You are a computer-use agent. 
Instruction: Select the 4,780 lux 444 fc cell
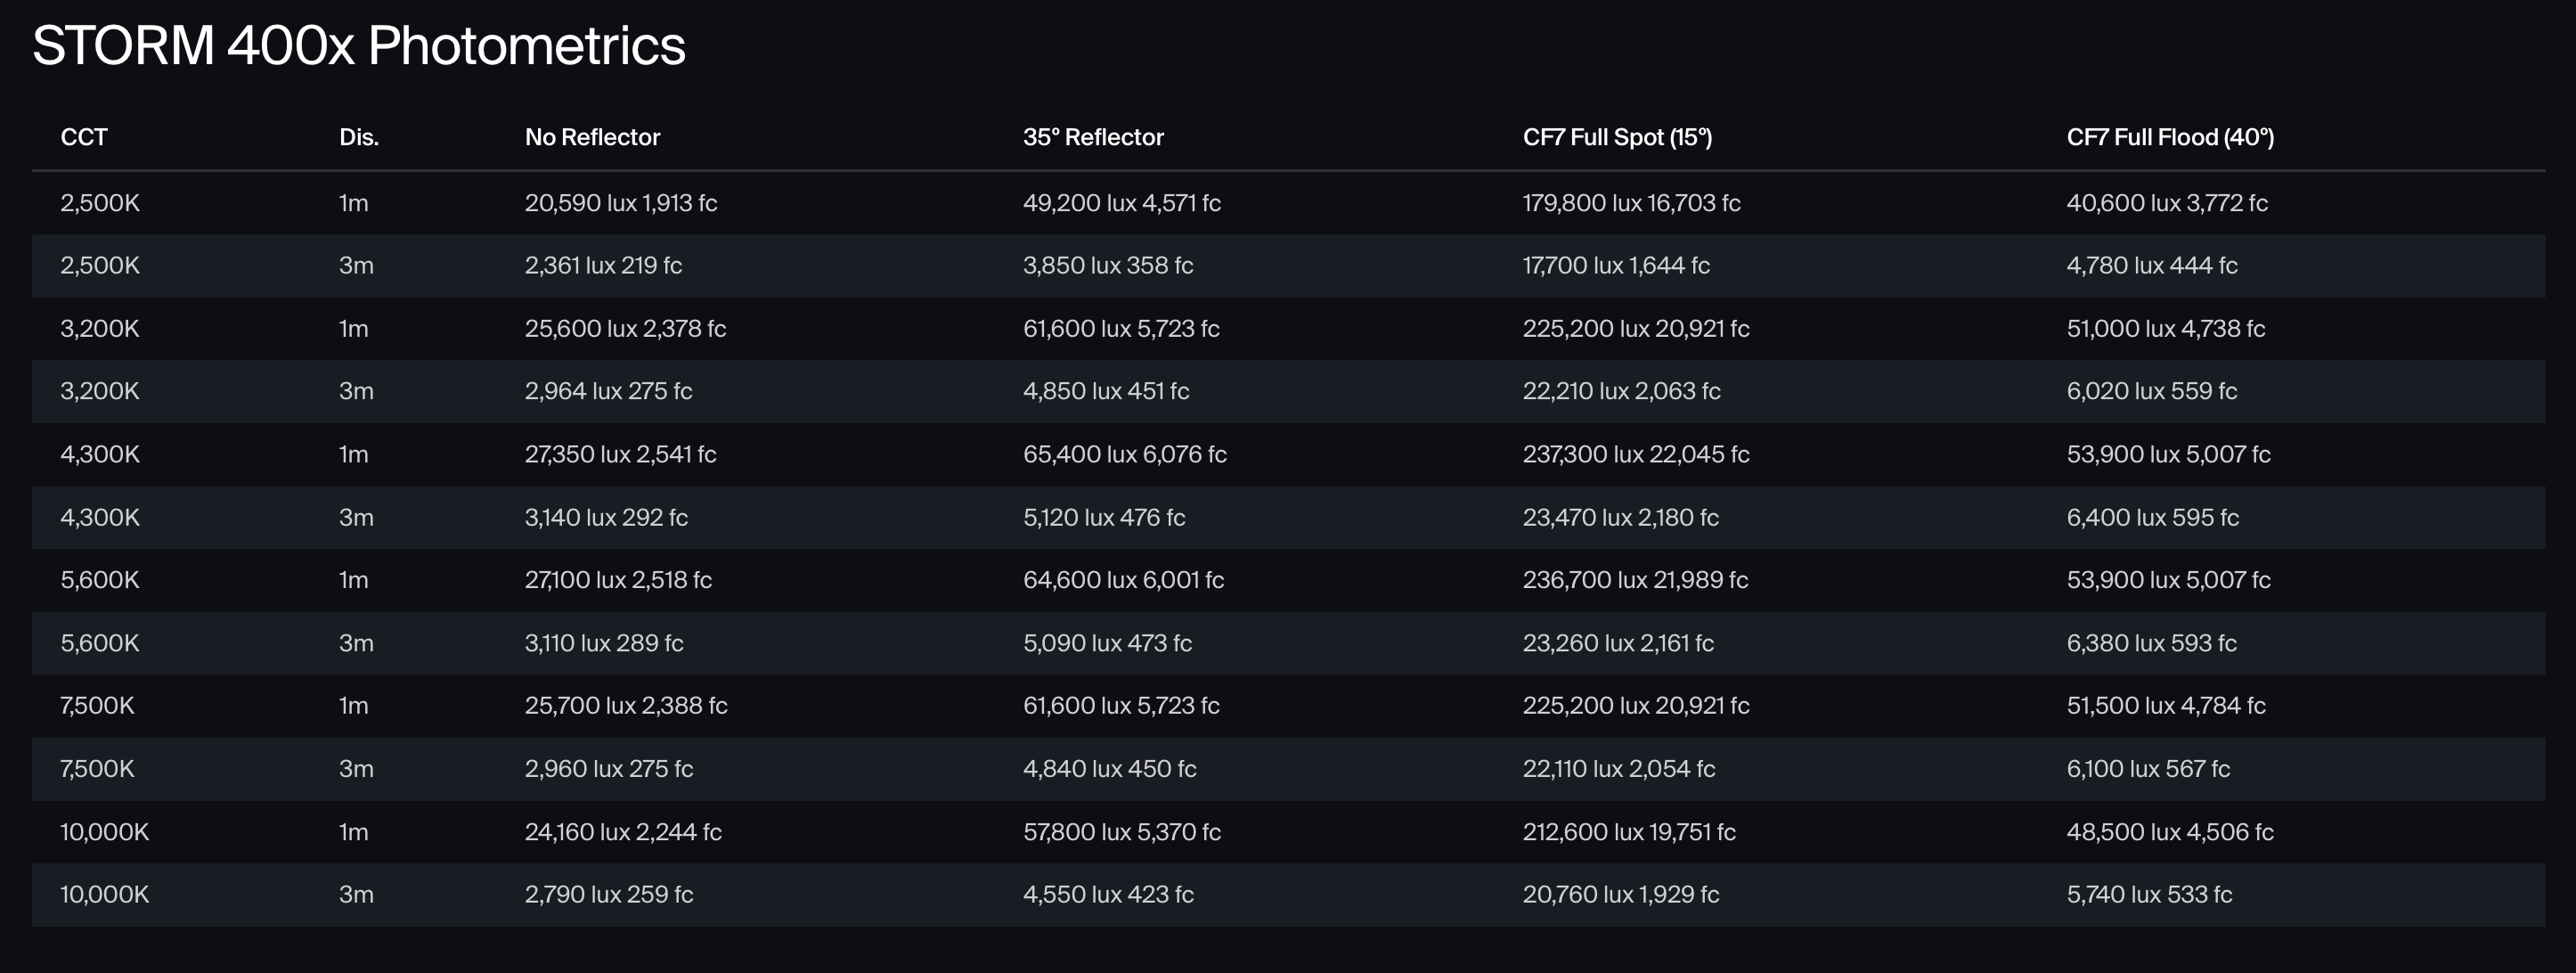[x=2151, y=266]
